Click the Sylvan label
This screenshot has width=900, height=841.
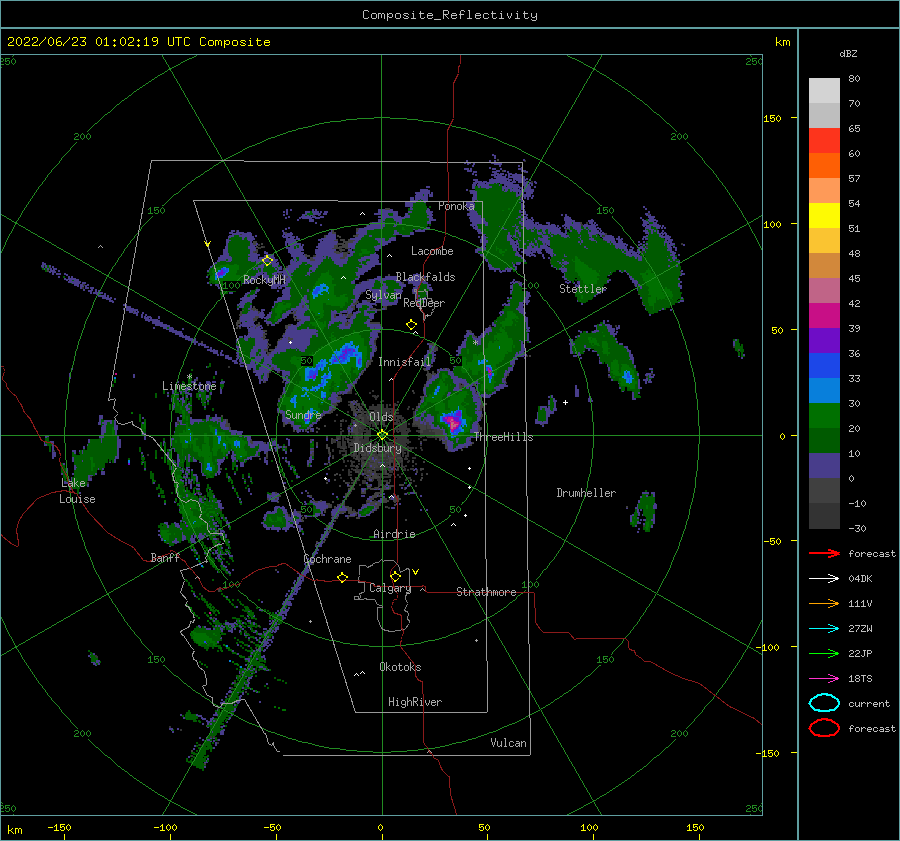coord(383,295)
